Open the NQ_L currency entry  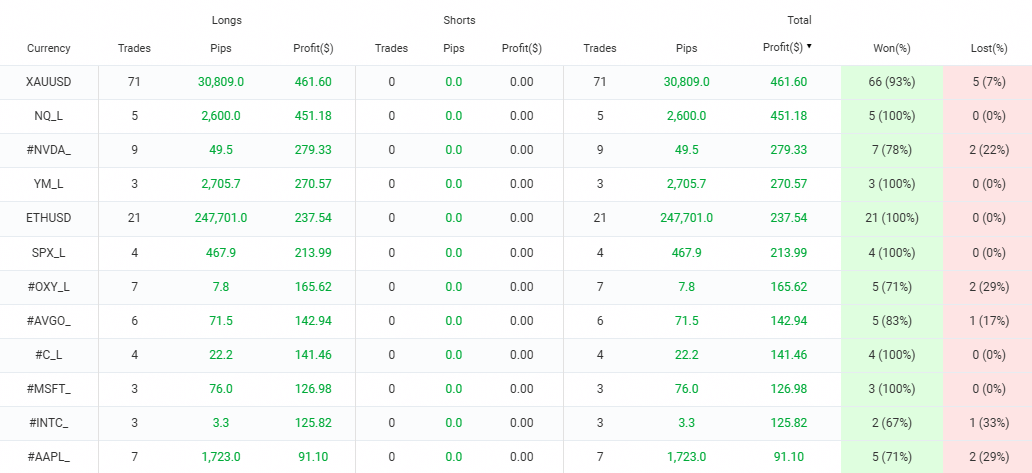coord(49,116)
